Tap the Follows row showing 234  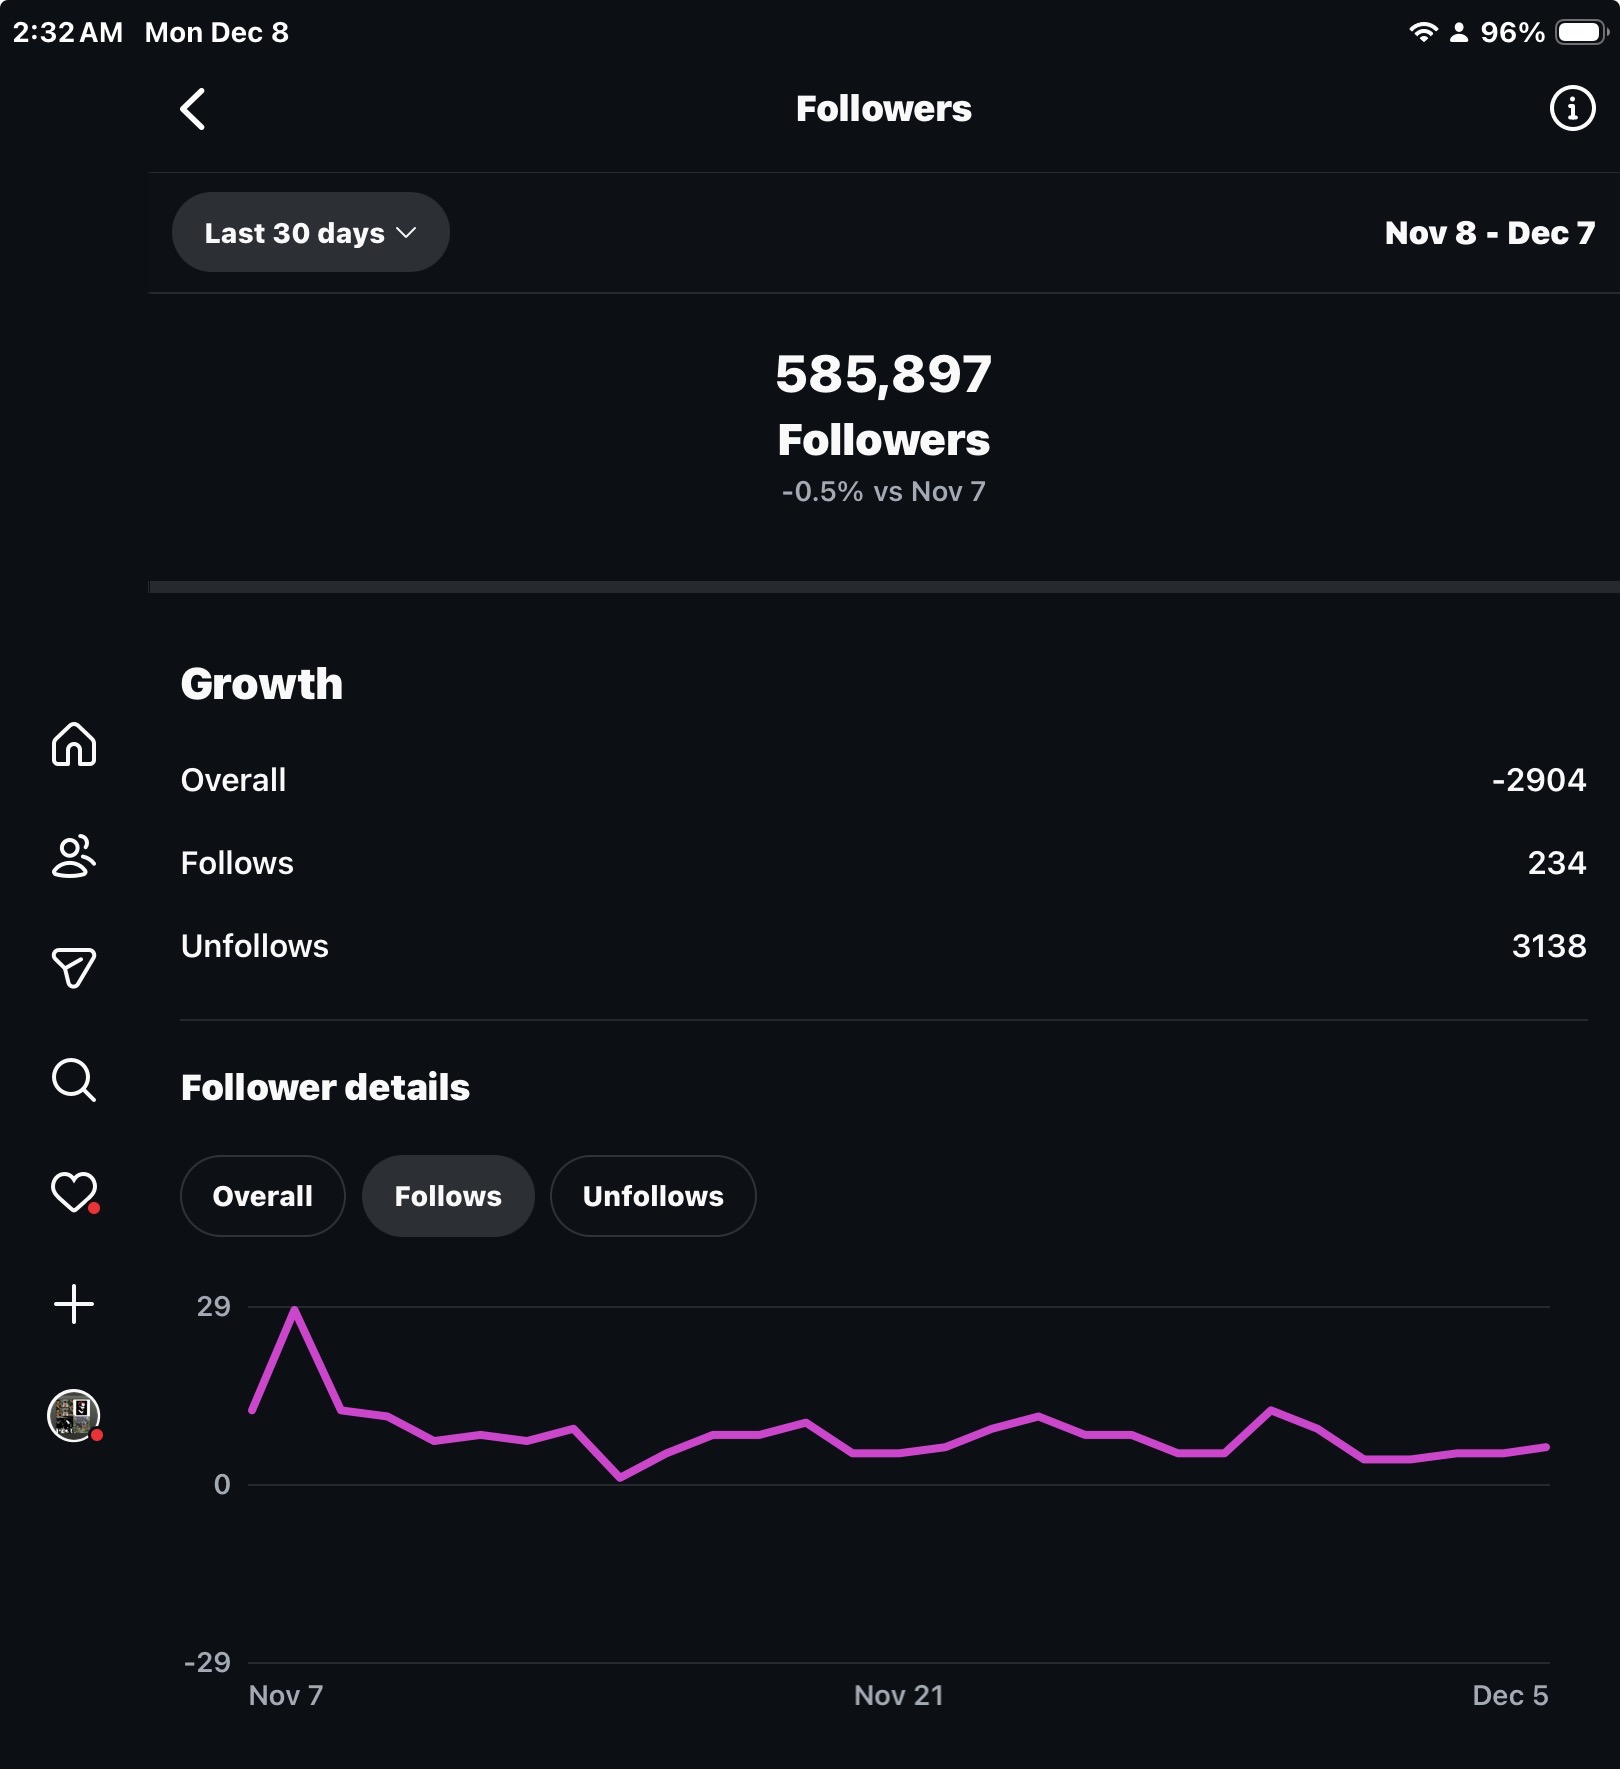click(883, 863)
